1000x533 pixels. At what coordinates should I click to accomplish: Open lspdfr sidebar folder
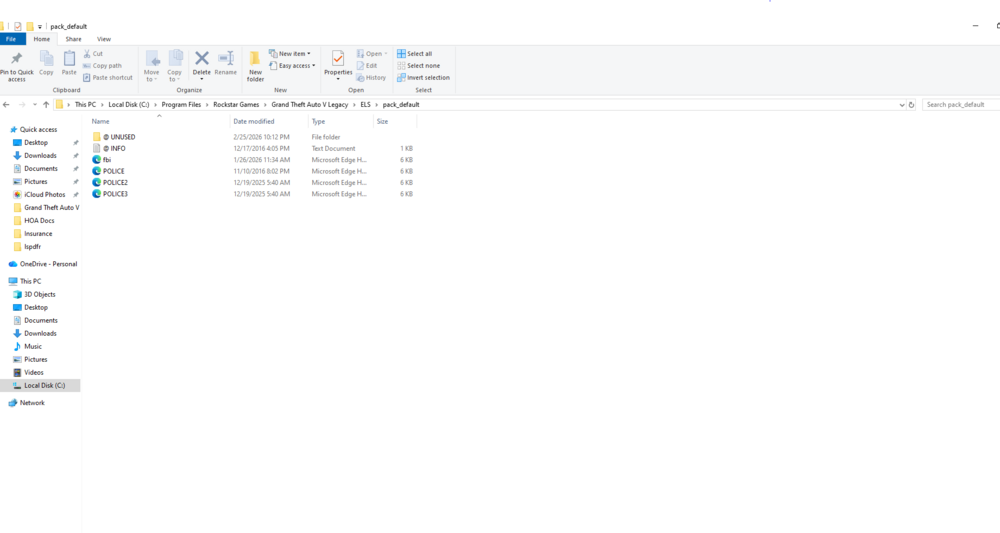coord(33,247)
